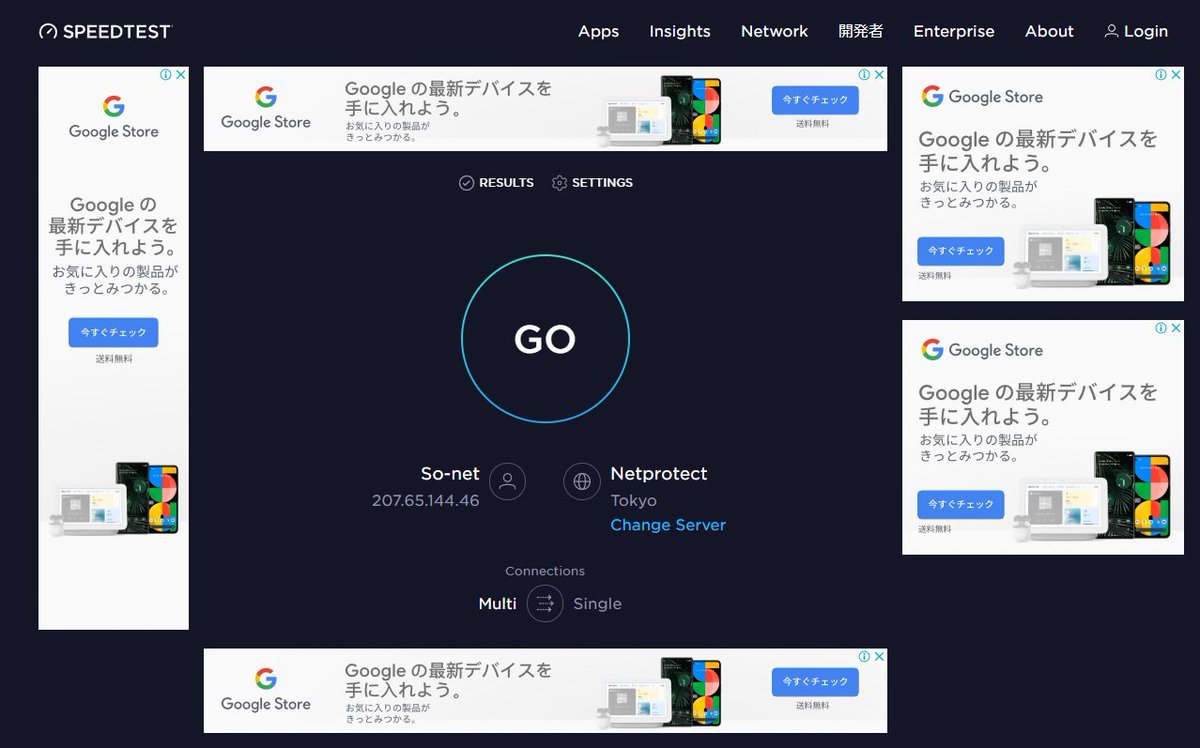The image size is (1200, 748).
Task: Click 今すぐチェック button in left sidebar ad
Action: (113, 332)
